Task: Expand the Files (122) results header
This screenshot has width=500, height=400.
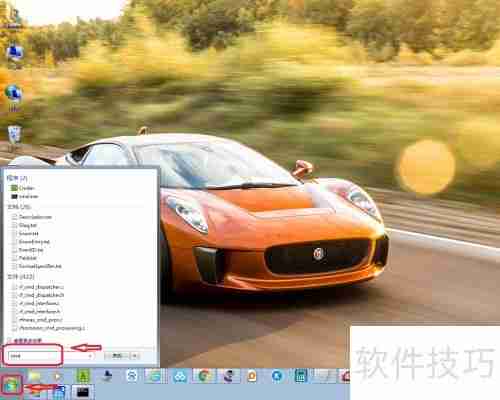Action: (21, 277)
